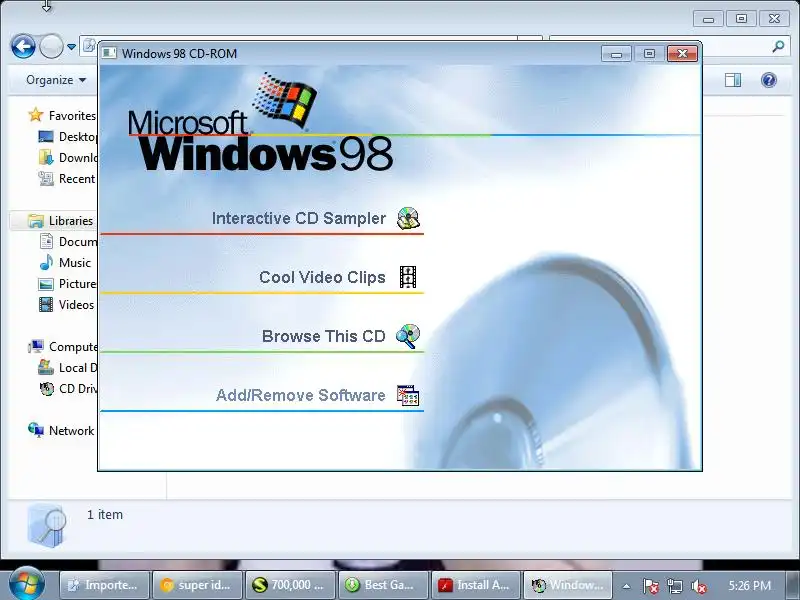800x600 pixels.
Task: Switch to the Install A... taskbar button
Action: (476, 585)
